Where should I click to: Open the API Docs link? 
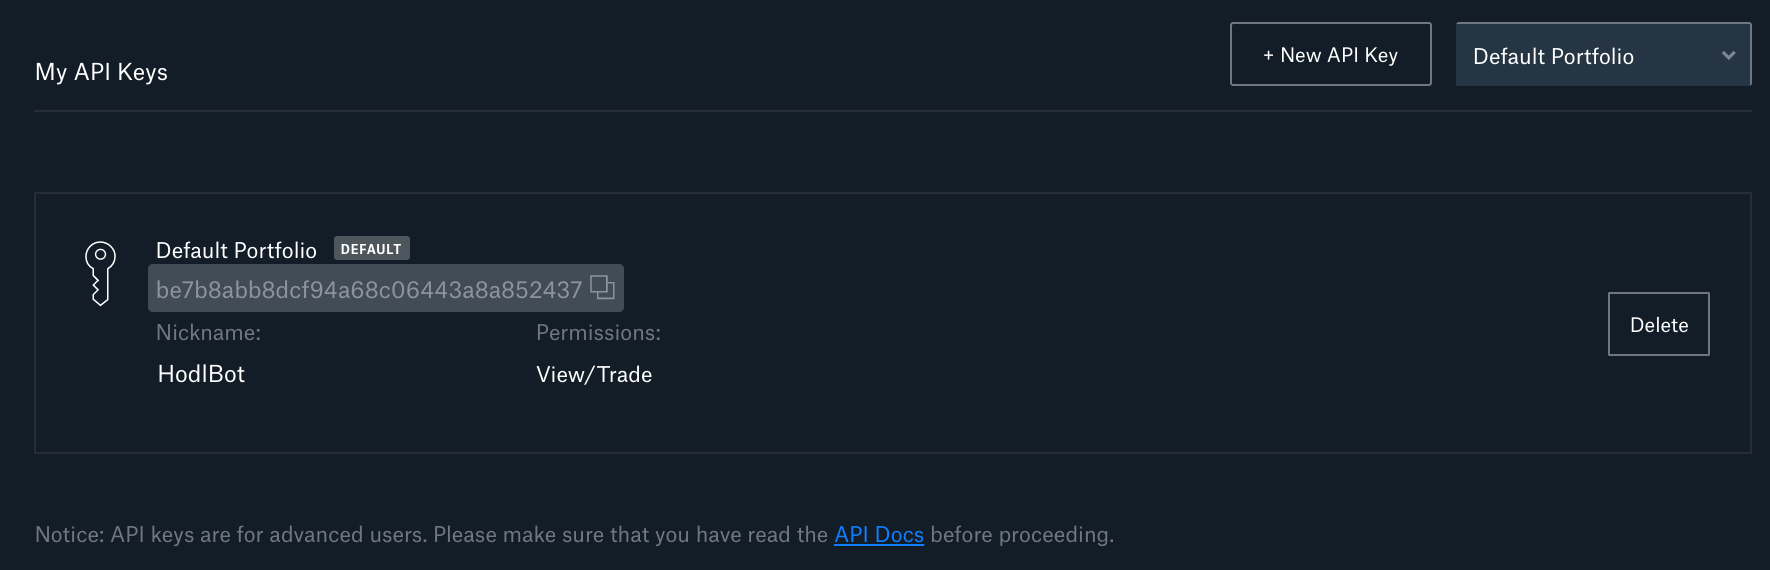coord(878,535)
